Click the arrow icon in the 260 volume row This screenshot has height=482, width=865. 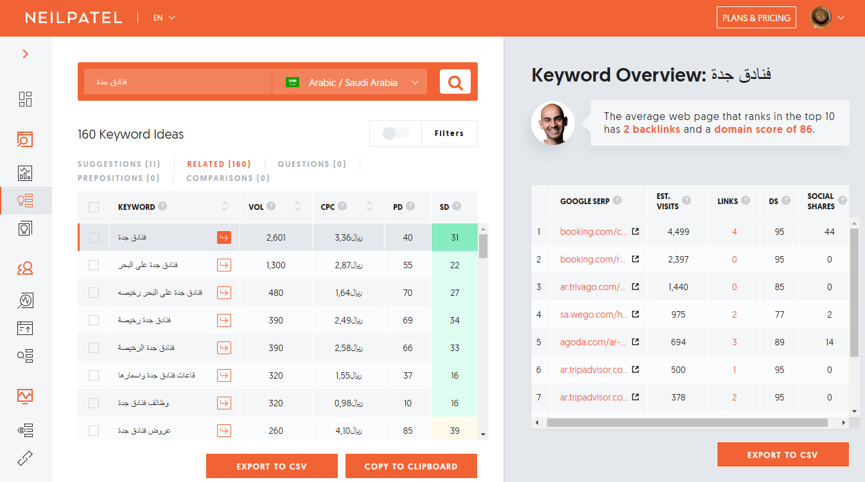click(224, 431)
